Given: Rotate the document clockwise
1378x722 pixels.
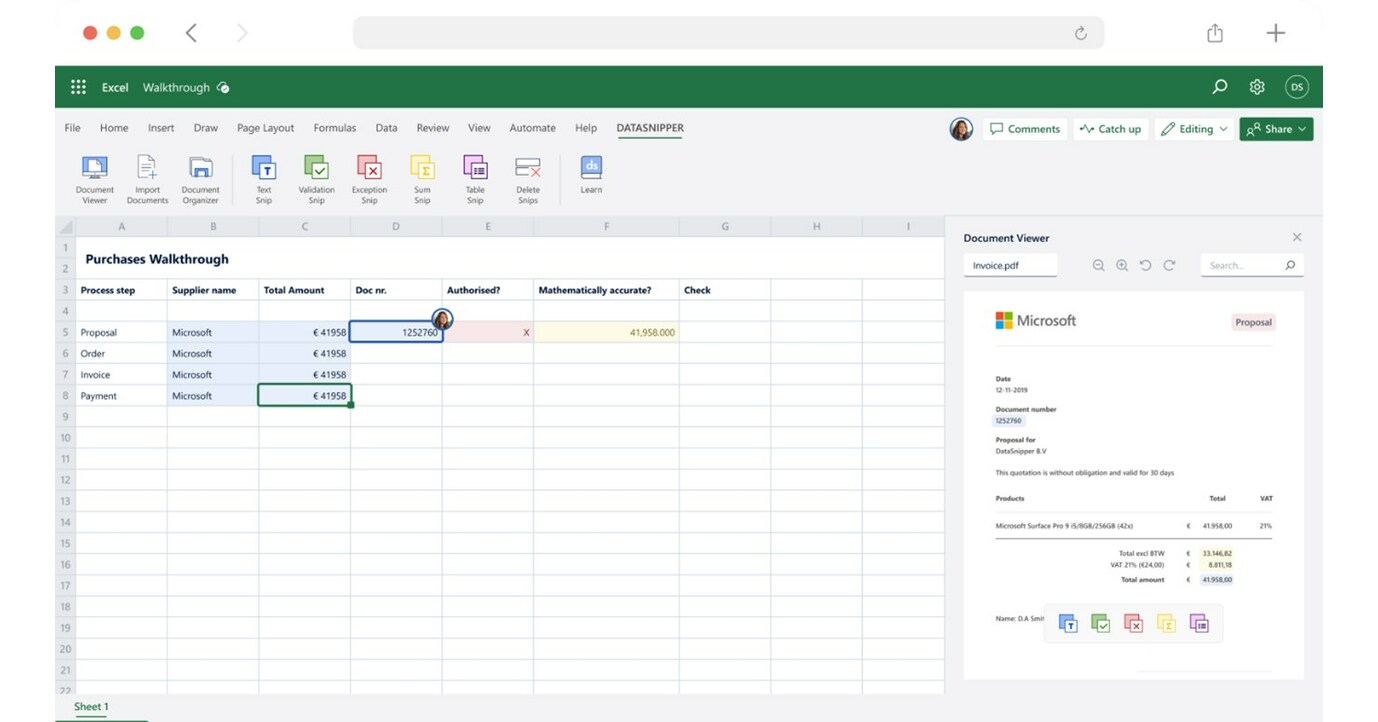Looking at the screenshot, I should (1169, 266).
